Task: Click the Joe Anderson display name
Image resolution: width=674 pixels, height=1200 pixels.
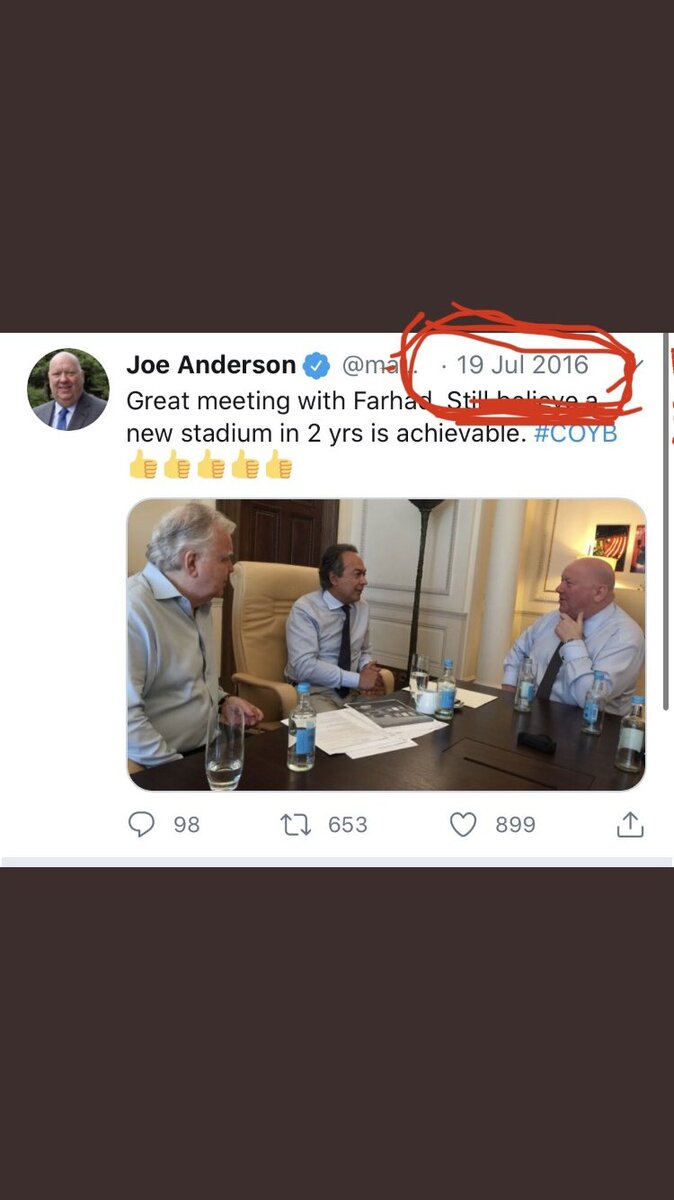Action: [211, 365]
